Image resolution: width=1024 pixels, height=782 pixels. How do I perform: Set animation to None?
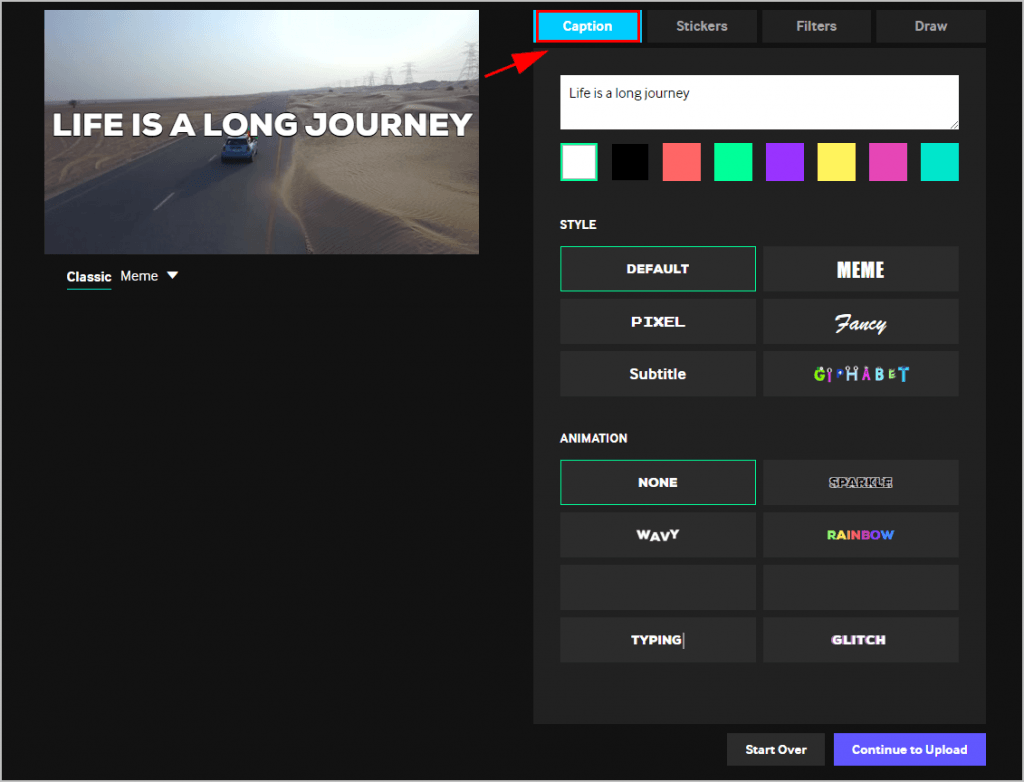[x=658, y=482]
